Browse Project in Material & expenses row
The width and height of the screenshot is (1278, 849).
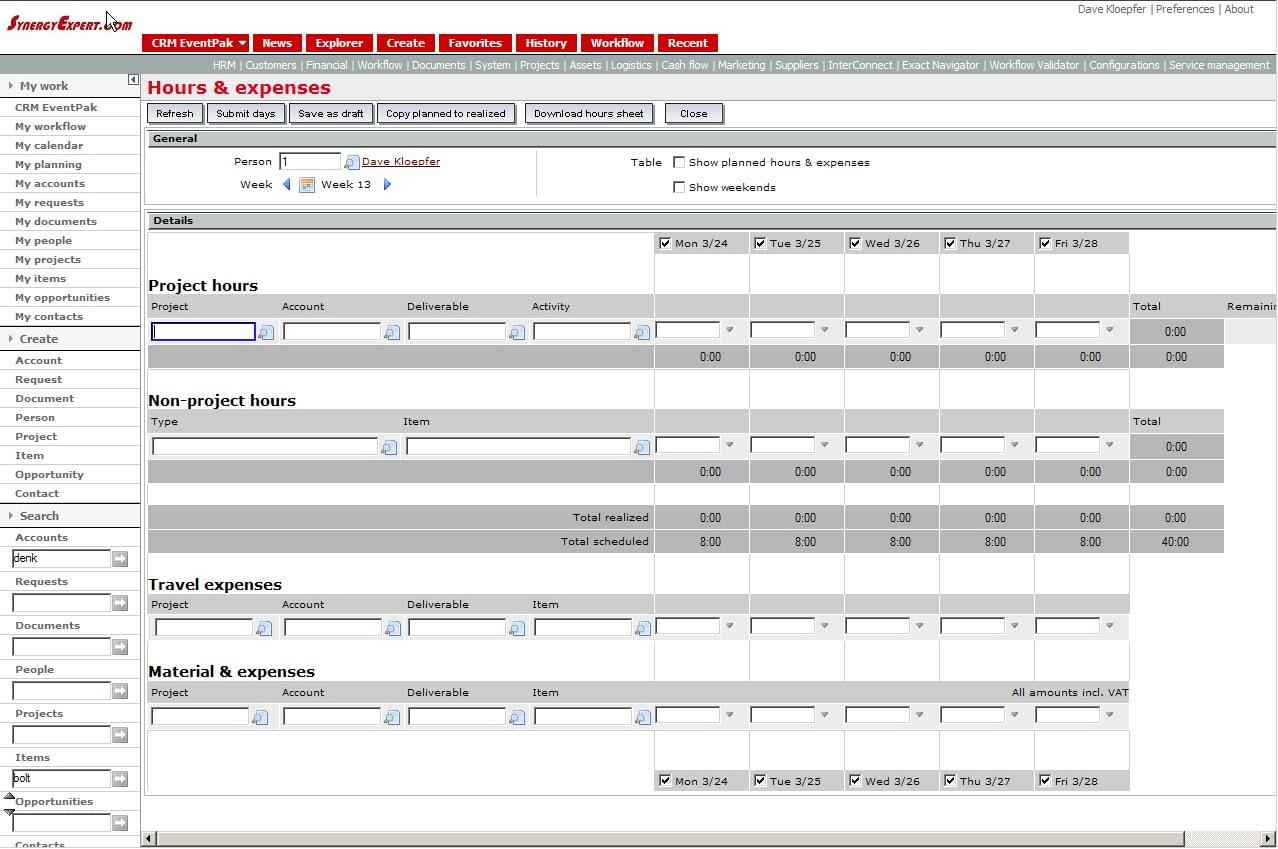click(x=260, y=717)
